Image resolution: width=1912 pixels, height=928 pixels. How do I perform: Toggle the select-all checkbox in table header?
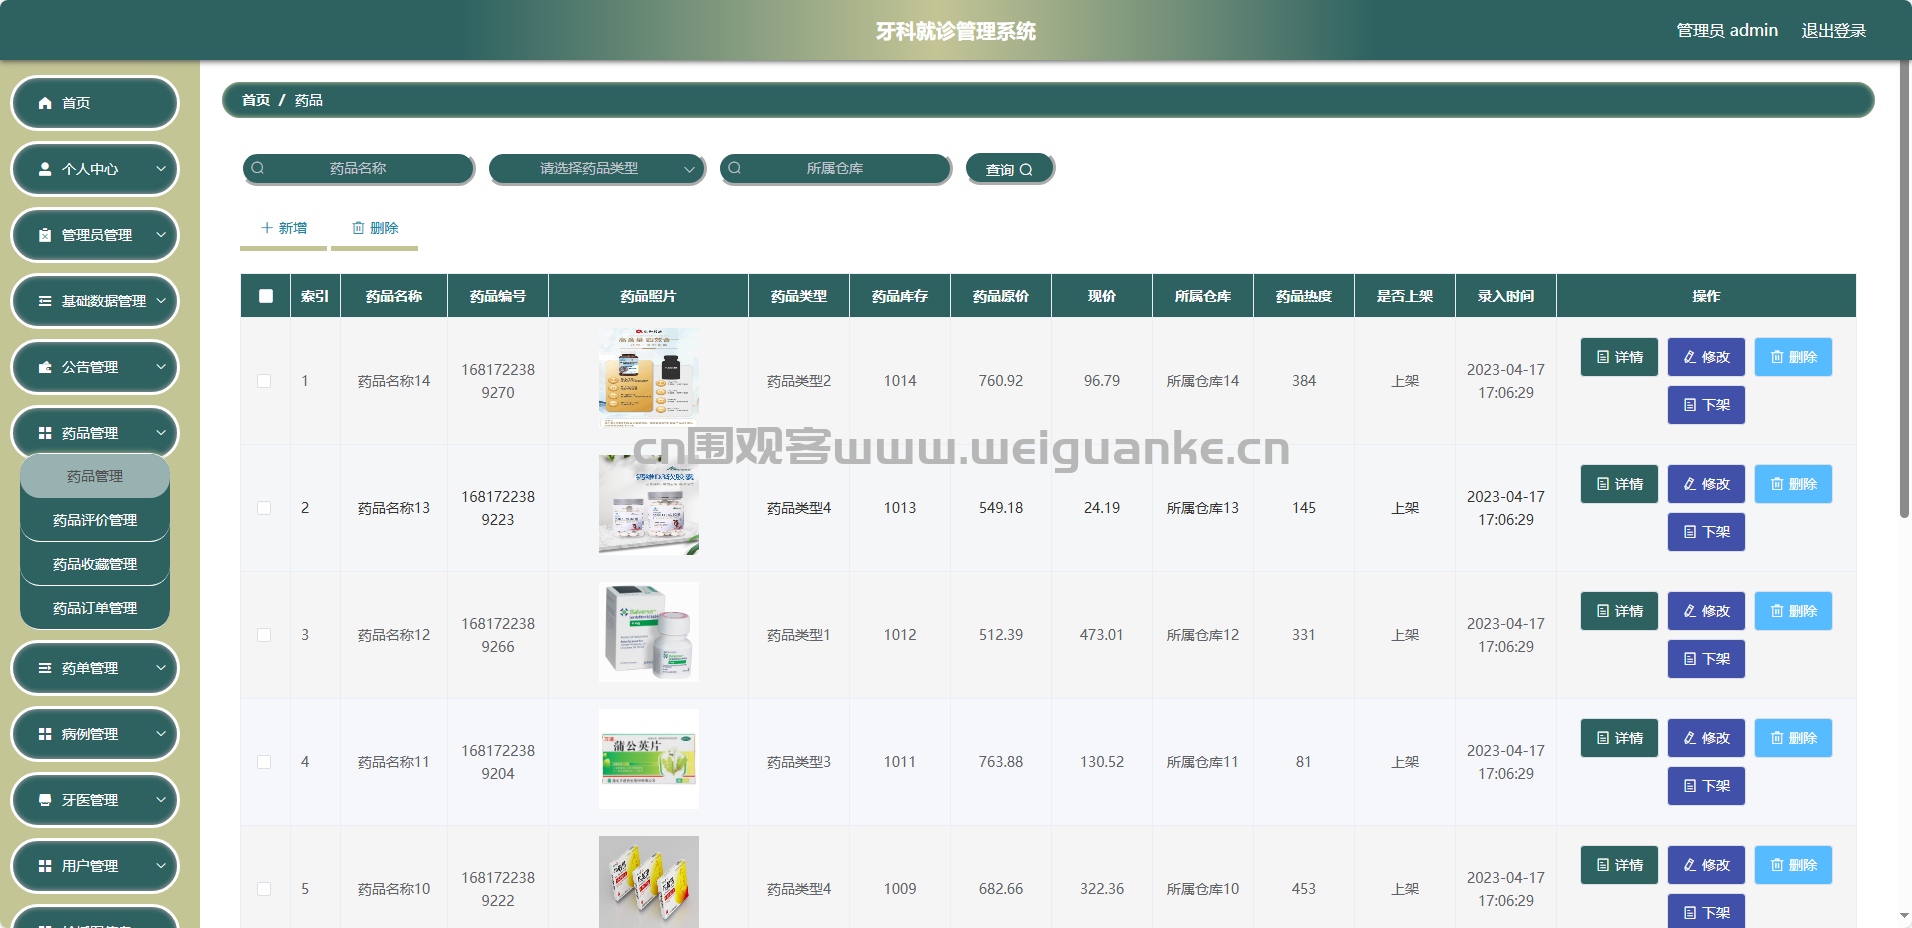click(266, 296)
